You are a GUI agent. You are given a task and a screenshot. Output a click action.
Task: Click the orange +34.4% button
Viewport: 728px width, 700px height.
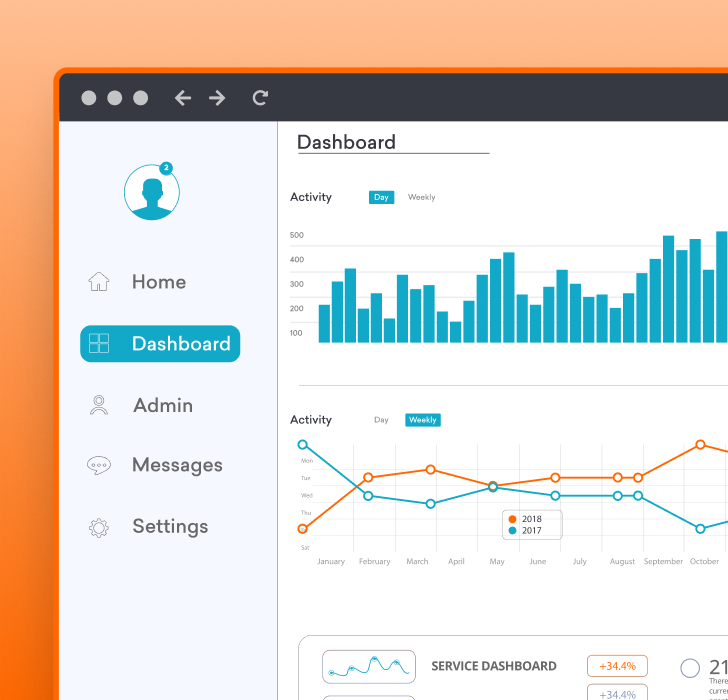pos(617,666)
